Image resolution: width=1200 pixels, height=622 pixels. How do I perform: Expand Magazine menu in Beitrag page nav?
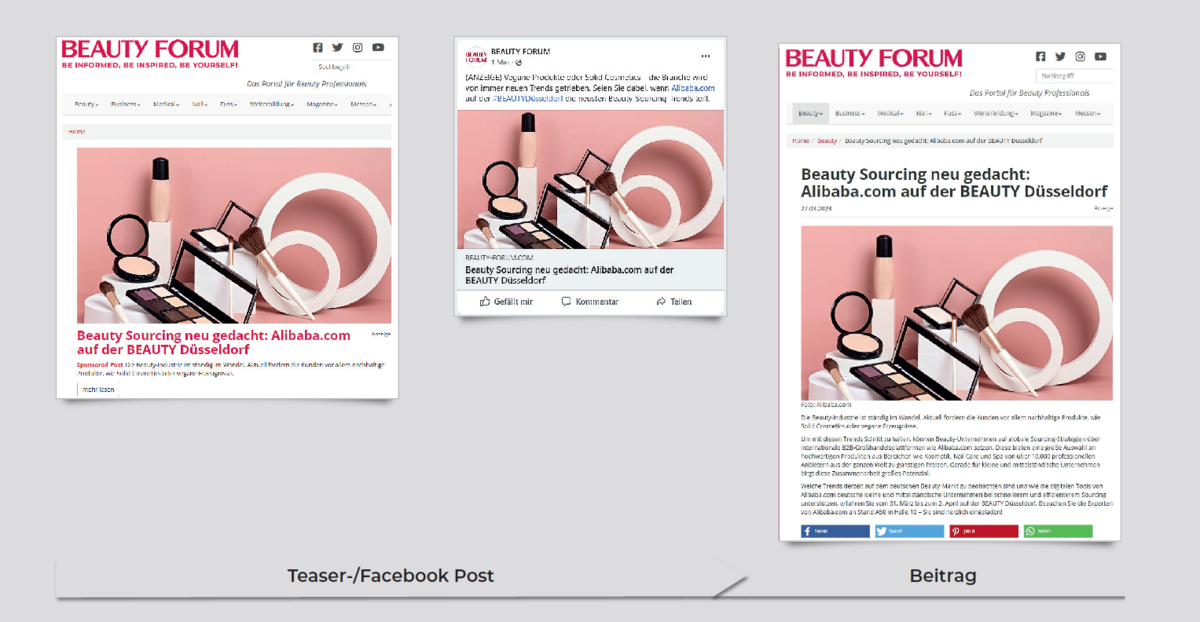[1047, 113]
